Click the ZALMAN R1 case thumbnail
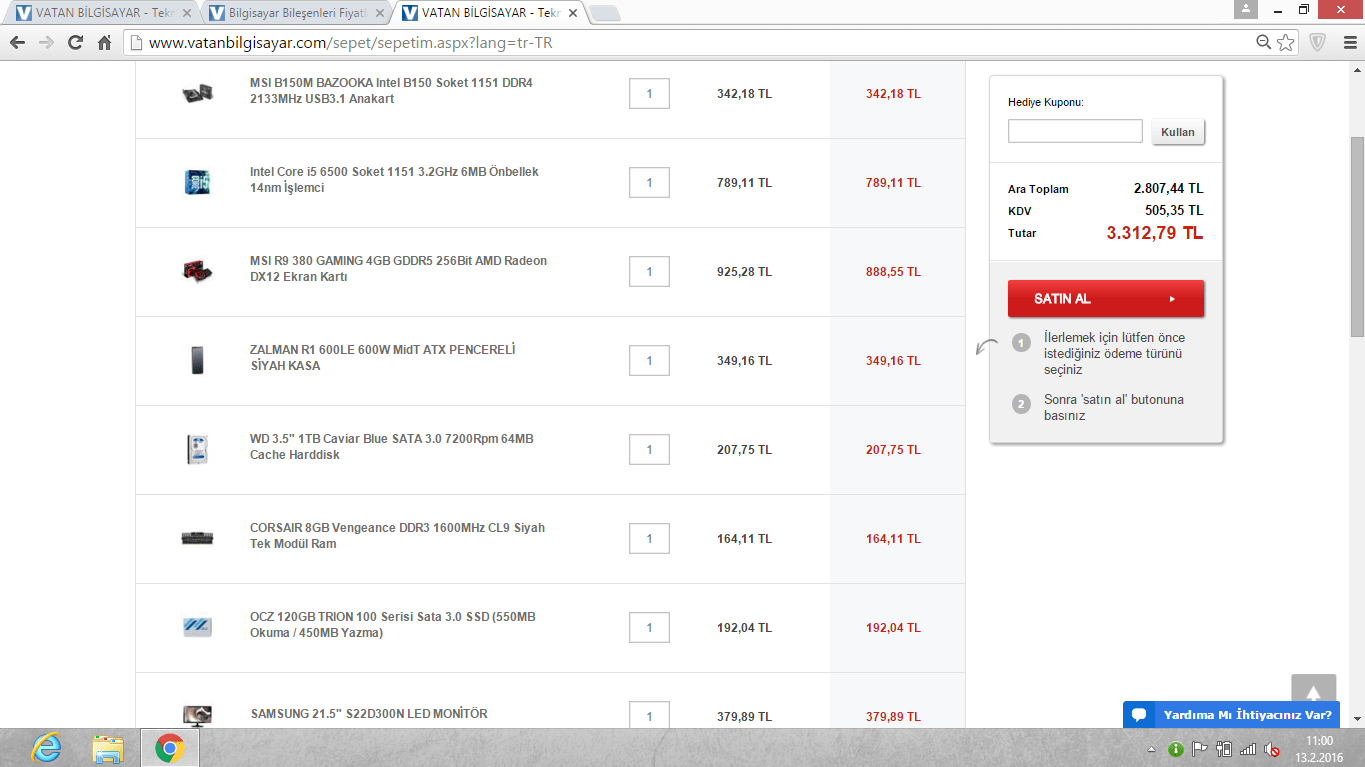This screenshot has height=767, width=1365. pyautogui.click(x=198, y=360)
